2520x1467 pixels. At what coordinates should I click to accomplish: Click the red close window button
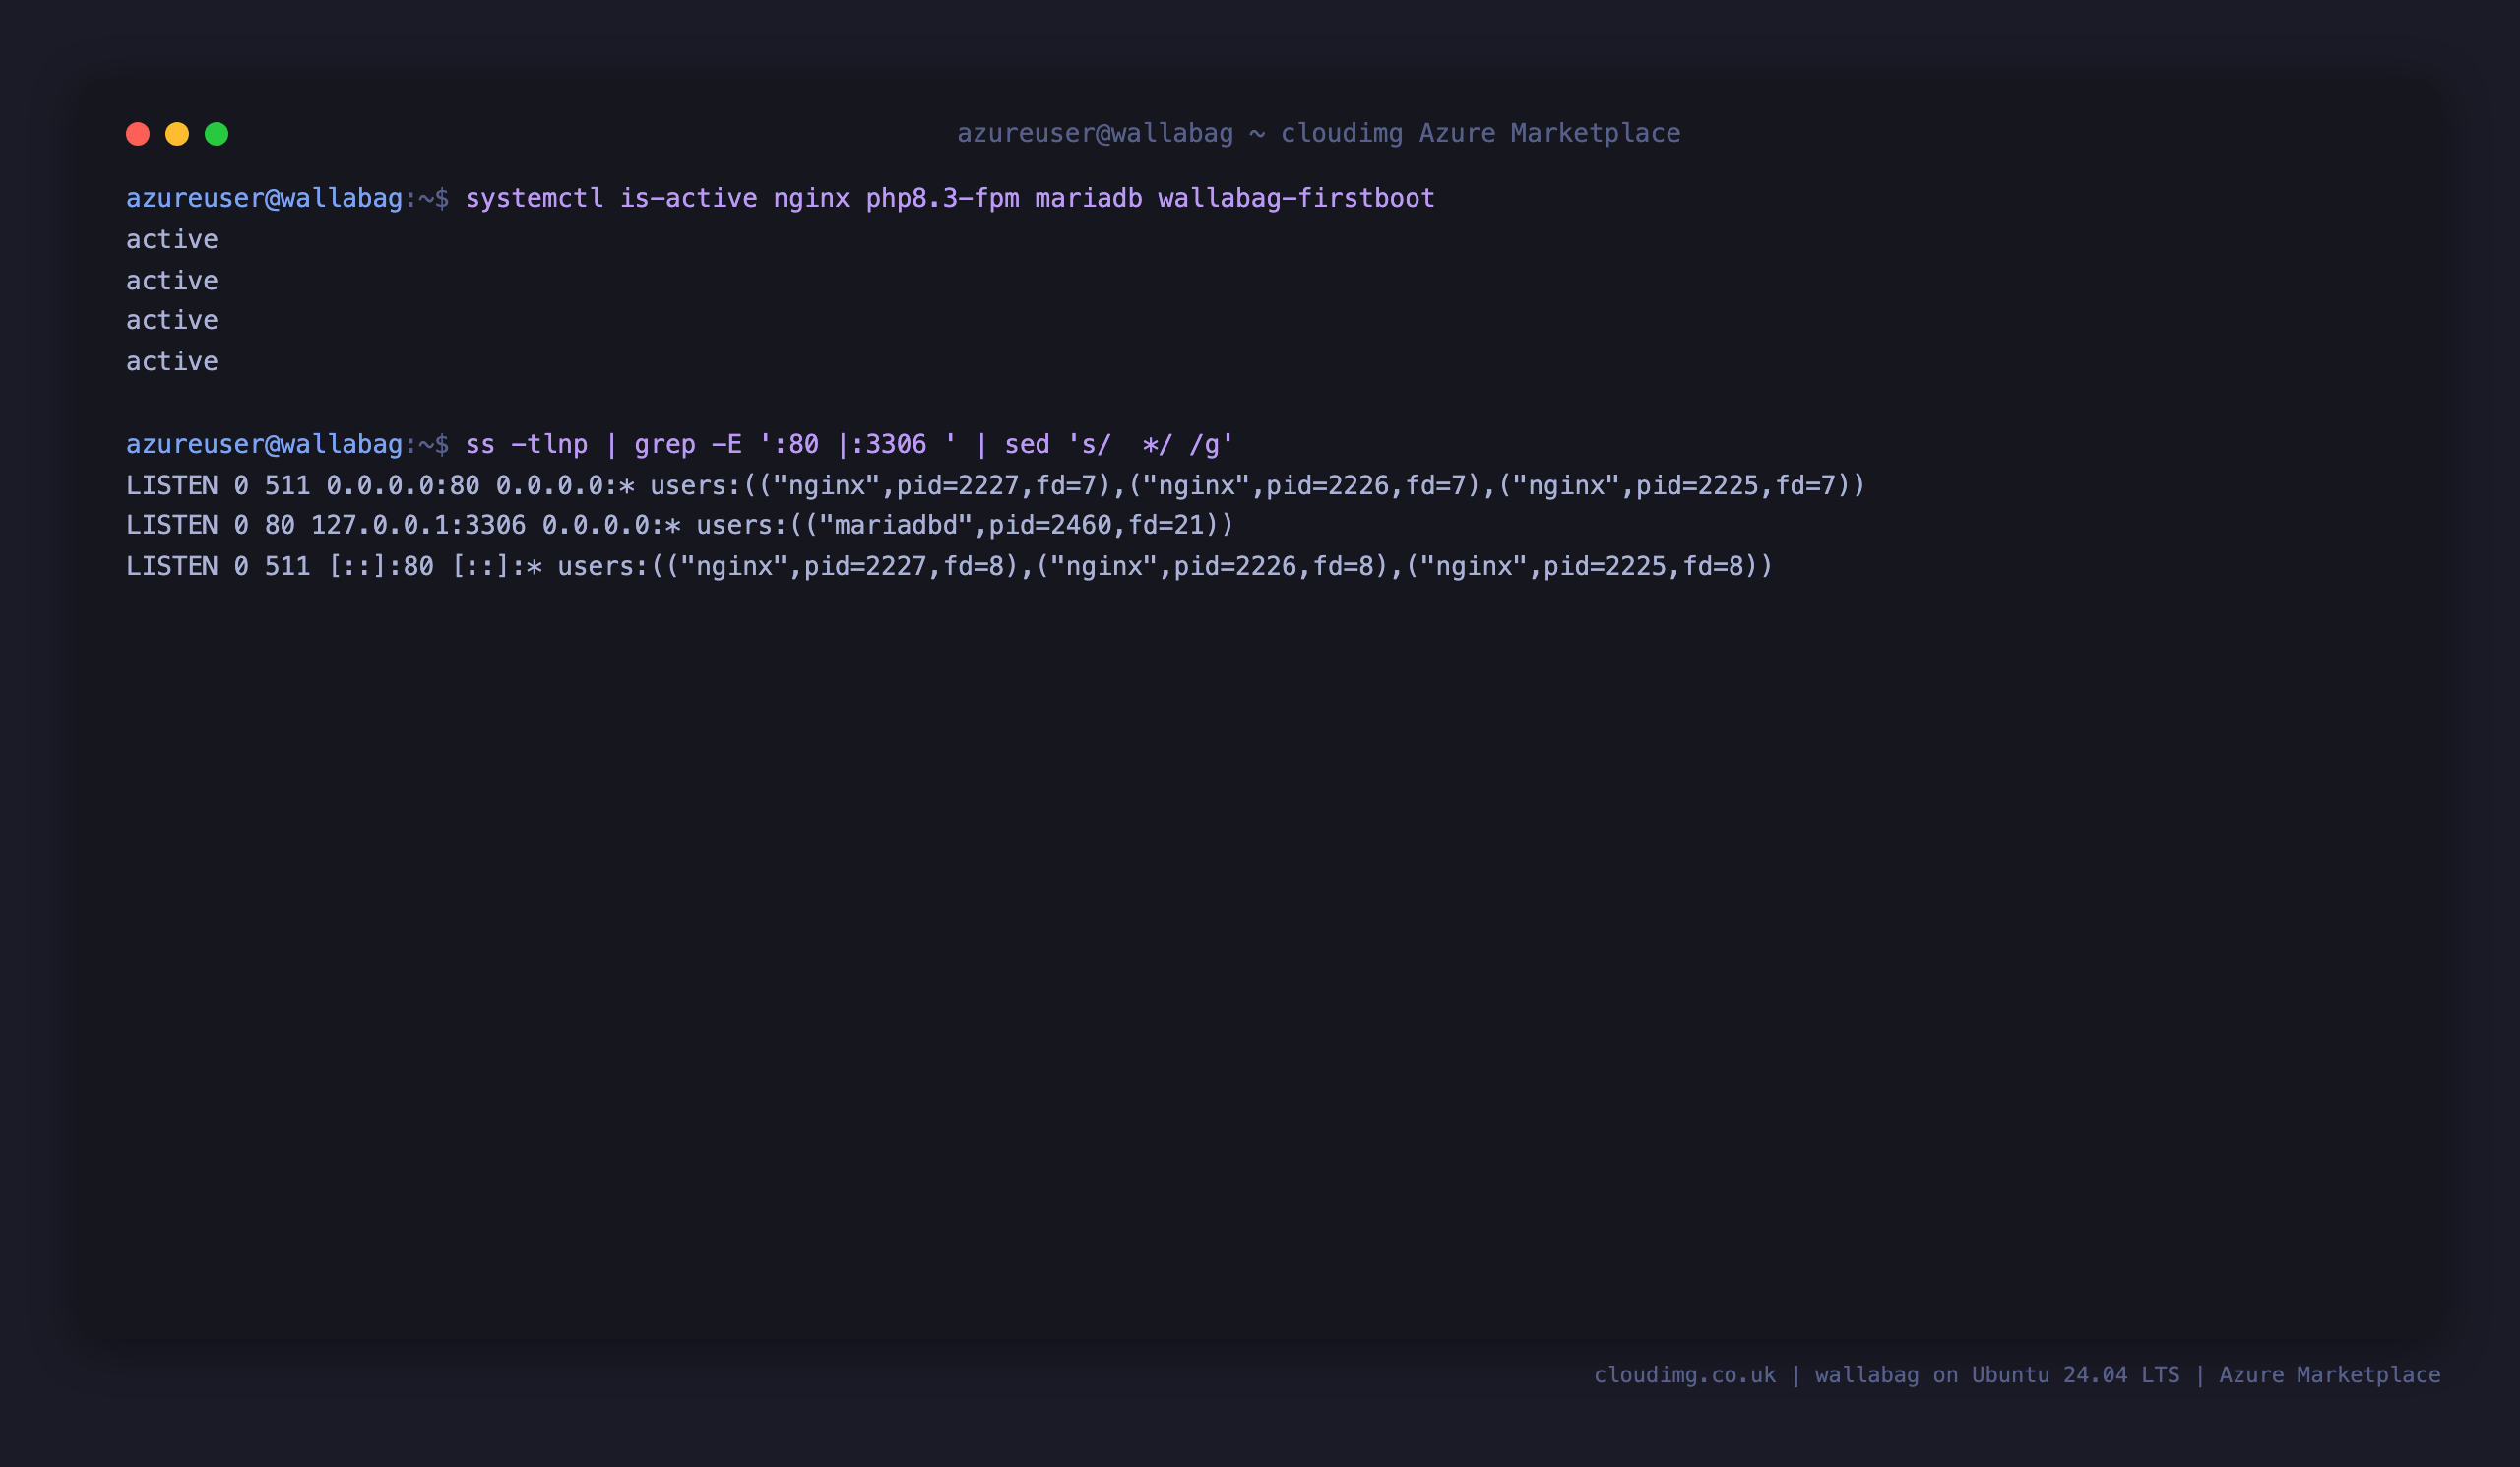[138, 134]
